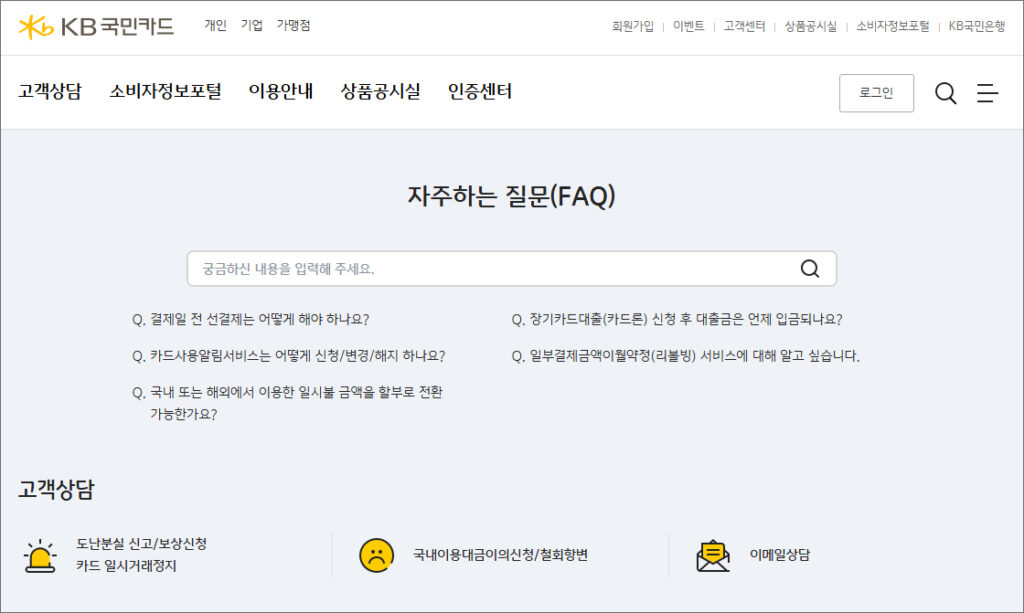Open the hamburger full menu icon
Screen dimensions: 1024x613
coord(987,93)
